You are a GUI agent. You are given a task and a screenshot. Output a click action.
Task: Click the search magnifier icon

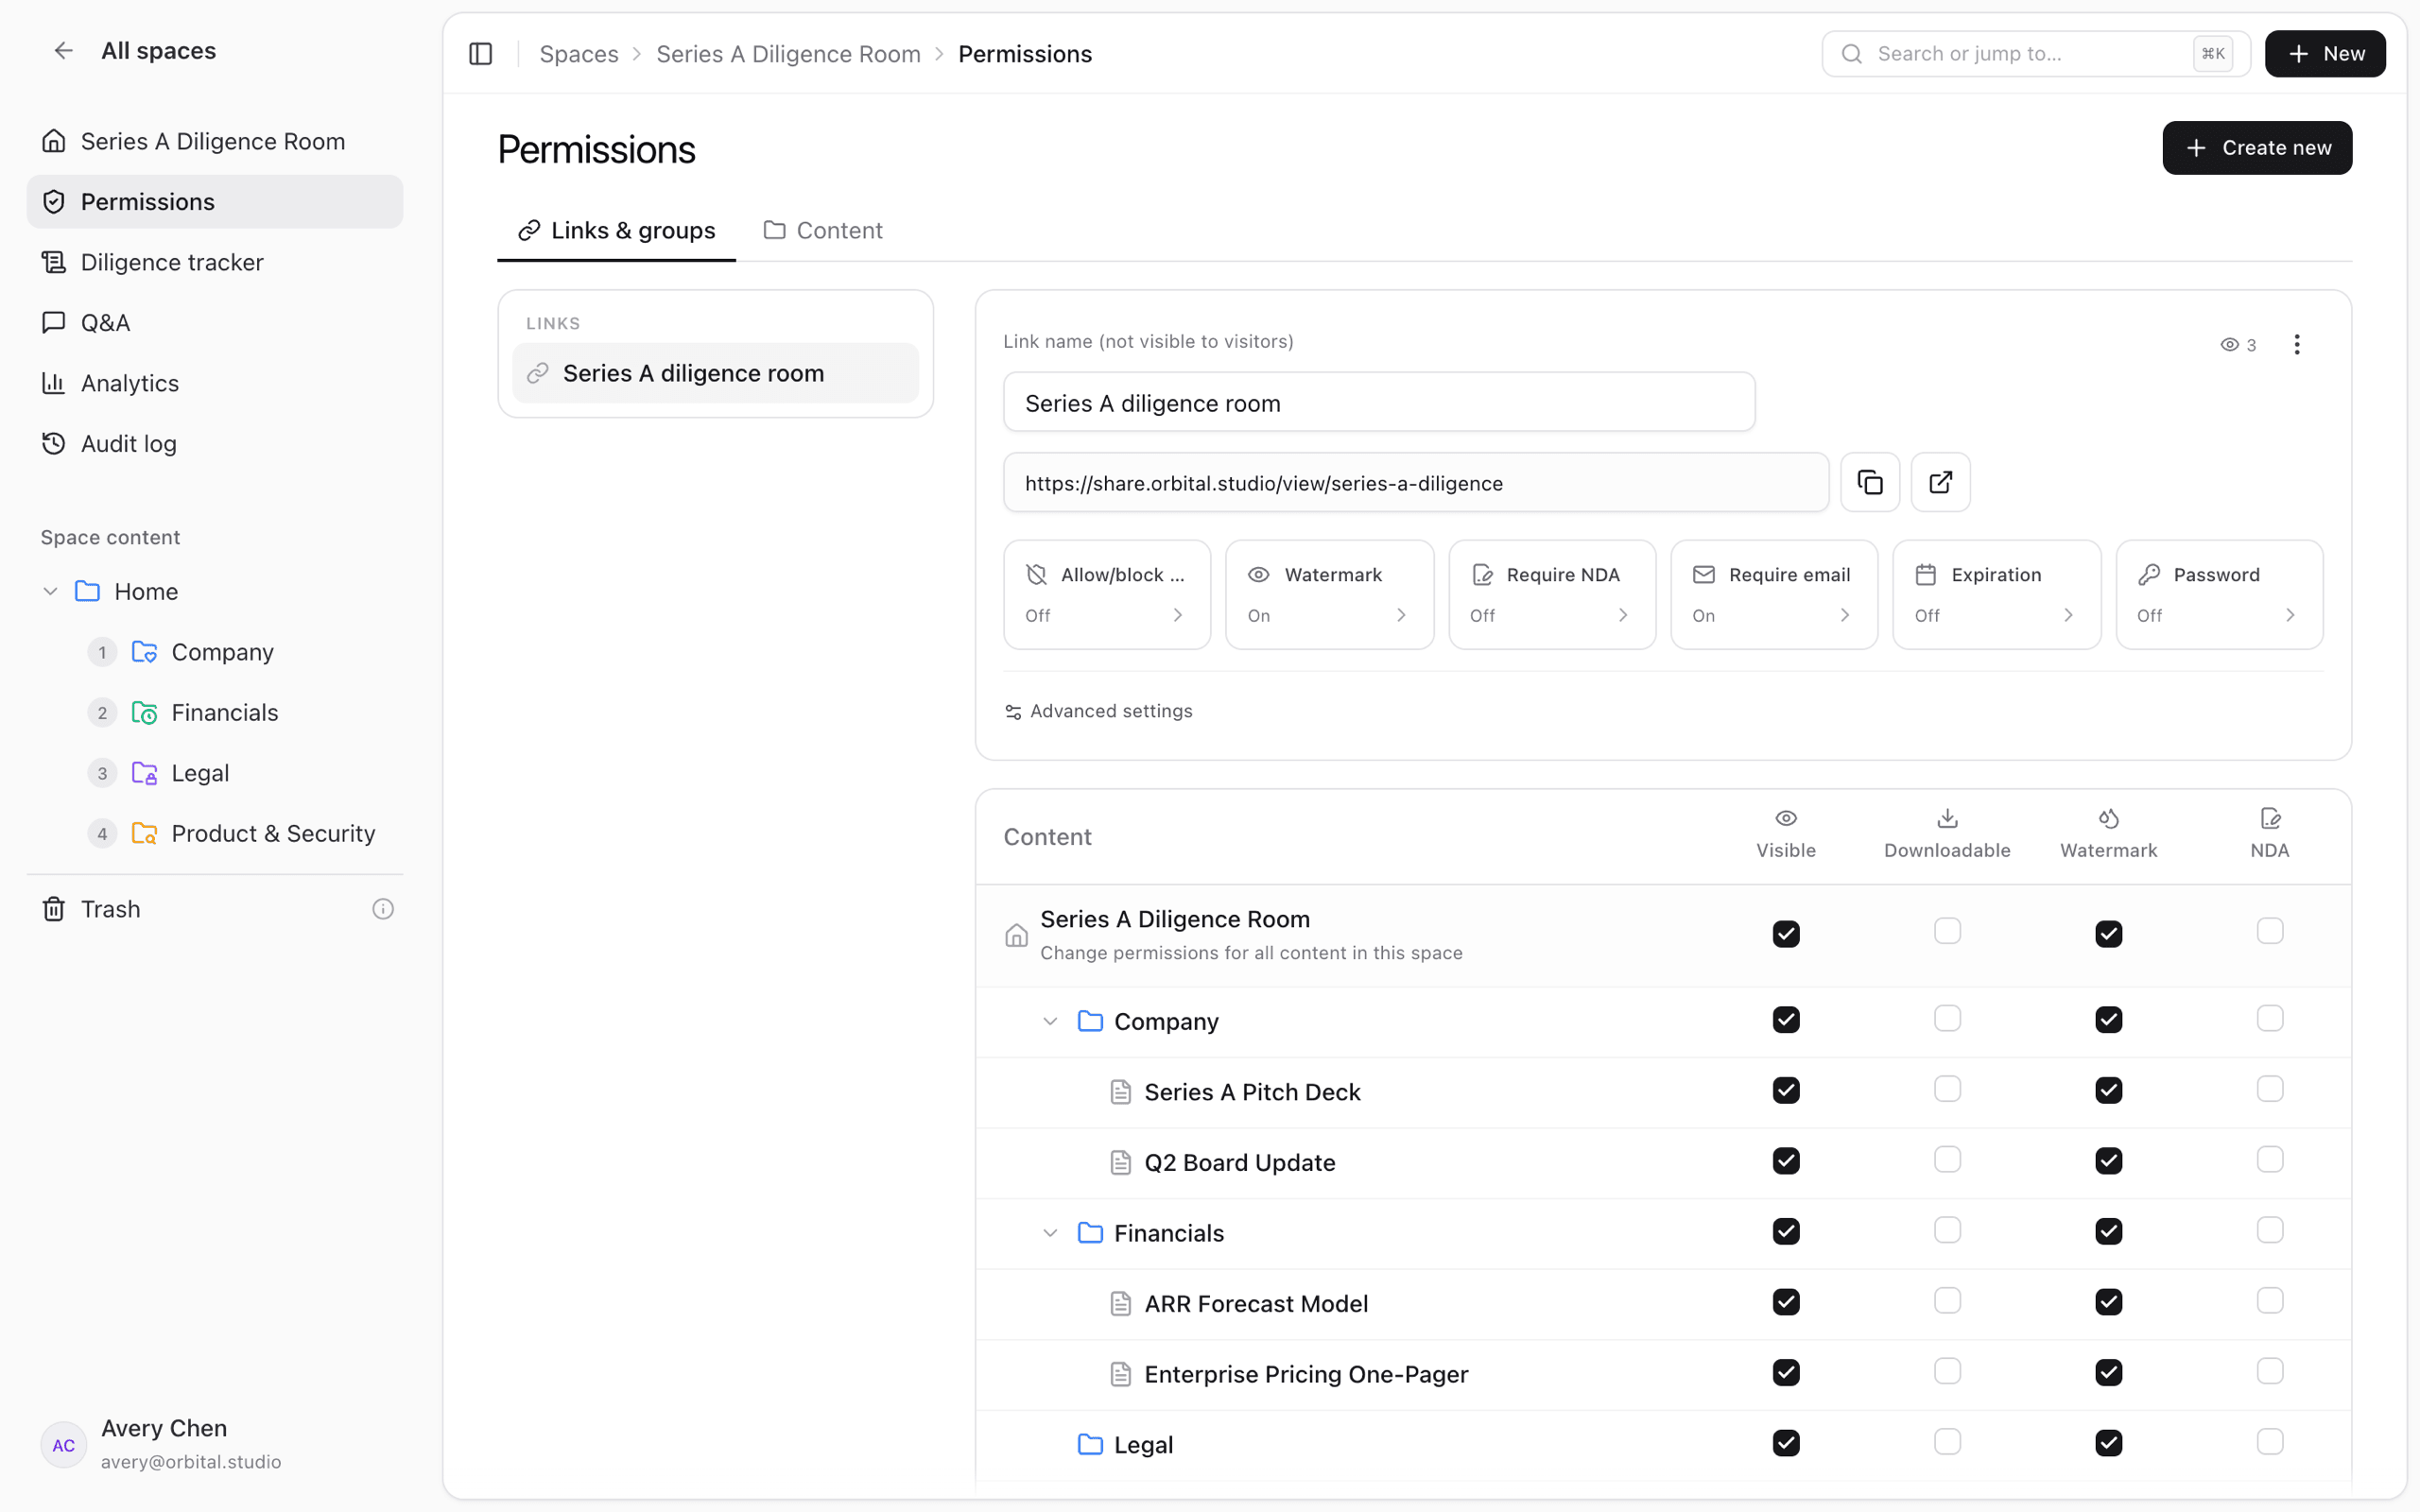tap(1851, 54)
